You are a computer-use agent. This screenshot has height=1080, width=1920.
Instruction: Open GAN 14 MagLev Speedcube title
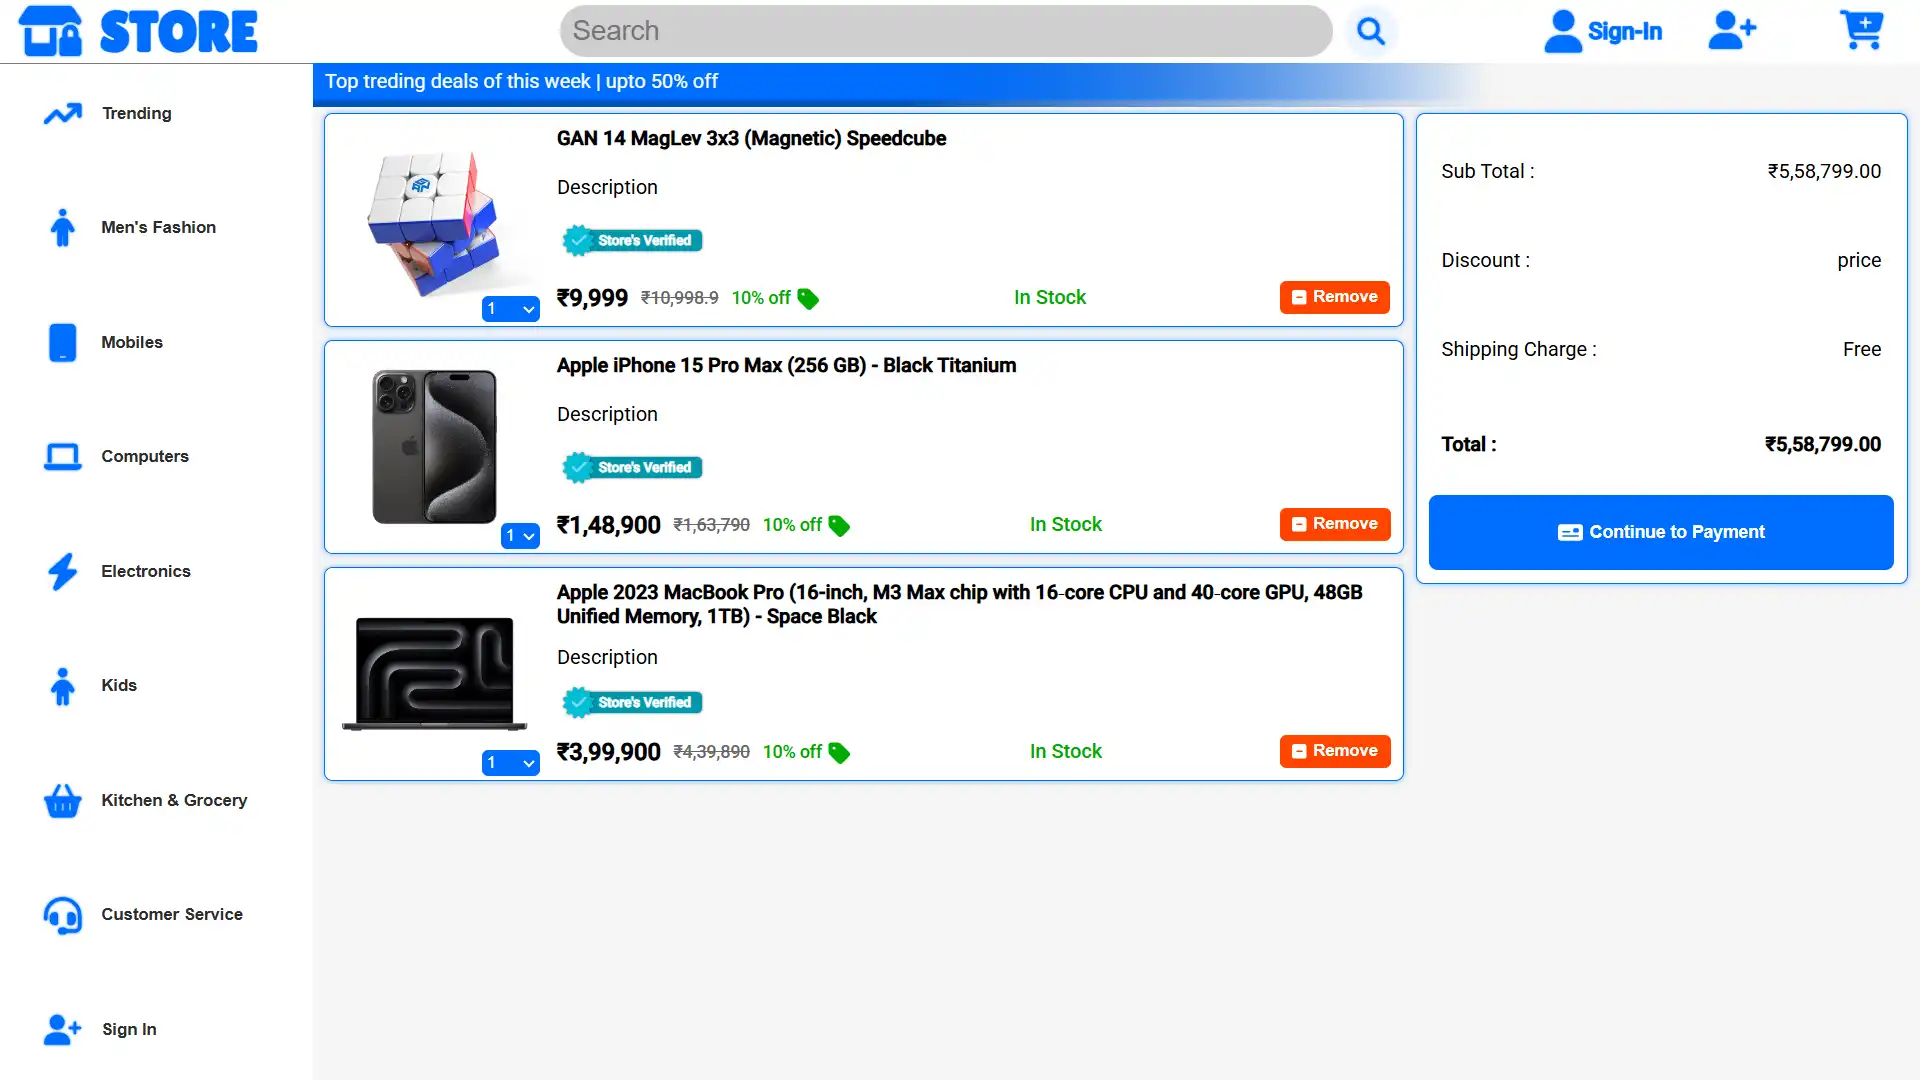coord(751,139)
